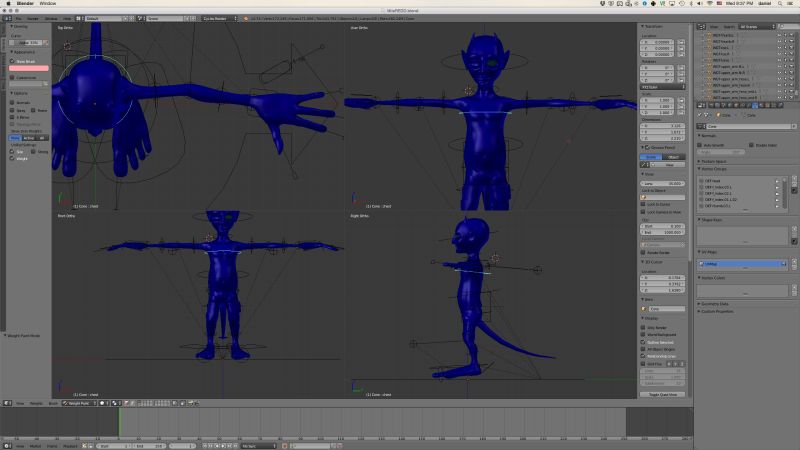This screenshot has height=450, width=800.
Task: Open the Render properties tab
Action: (711, 105)
